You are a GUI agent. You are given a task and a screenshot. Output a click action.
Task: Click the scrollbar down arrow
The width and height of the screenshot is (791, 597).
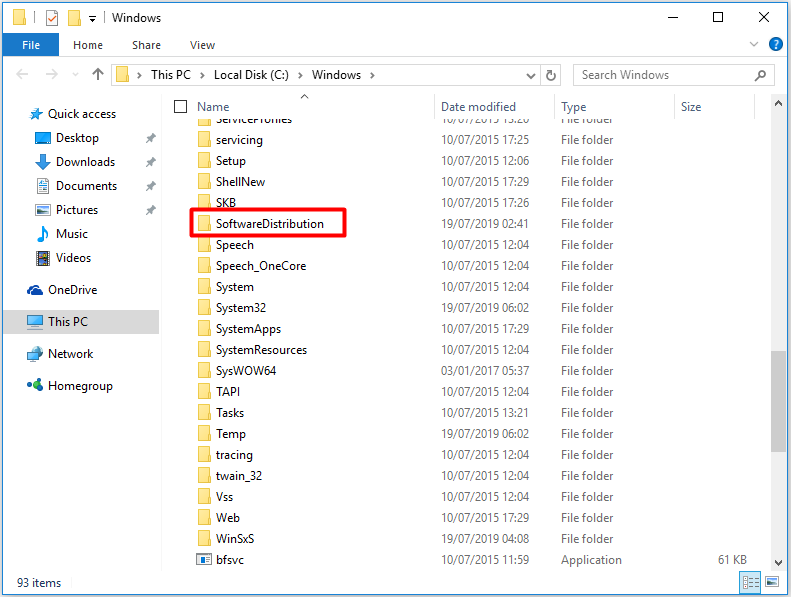click(778, 562)
